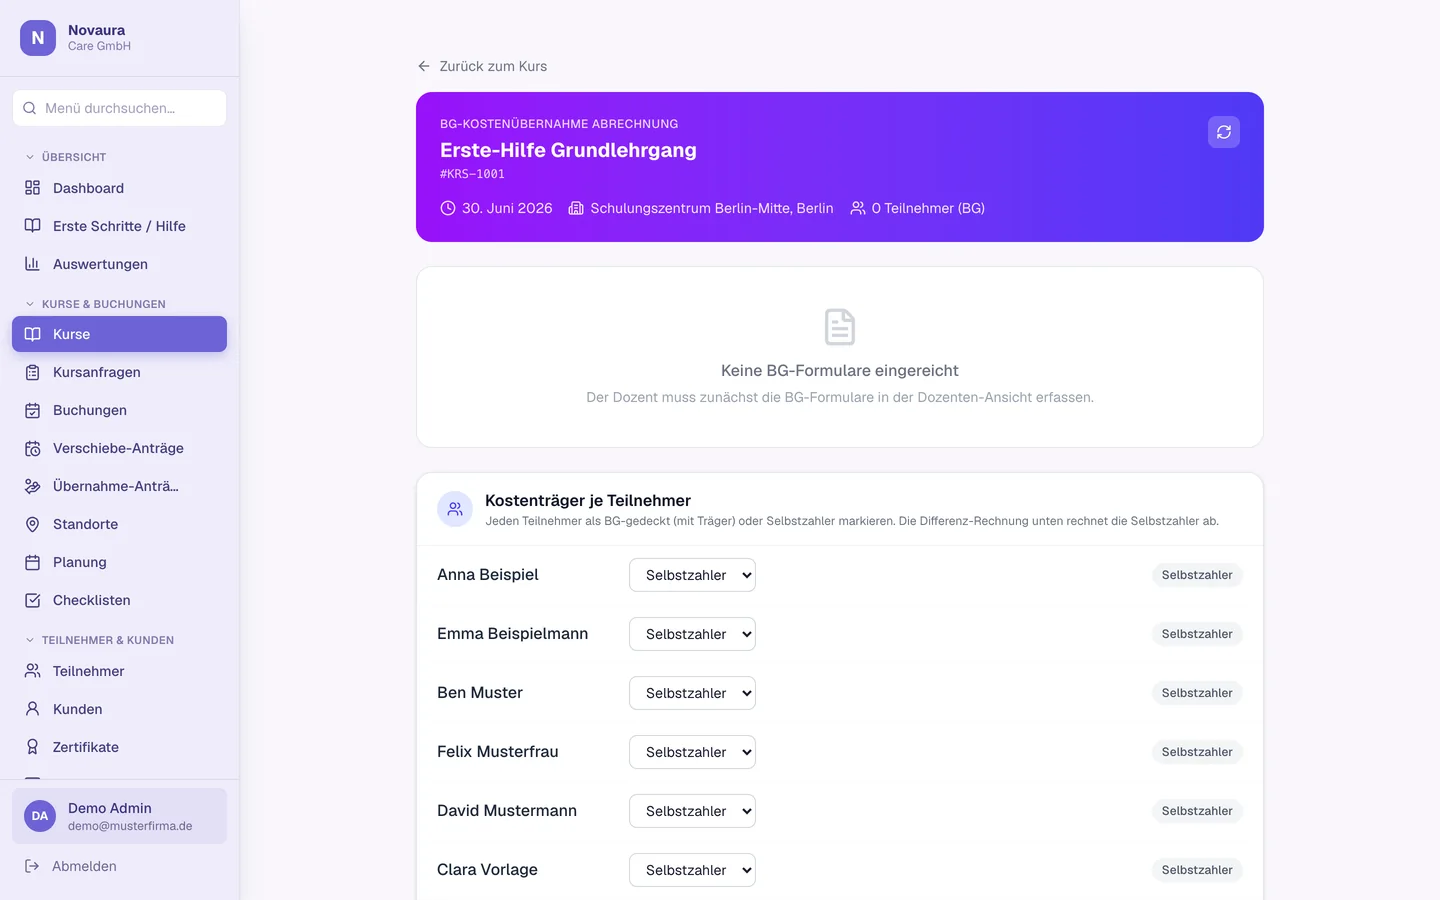Open Kostenträger dropdown for Emma Beispielmann

[x=692, y=634]
